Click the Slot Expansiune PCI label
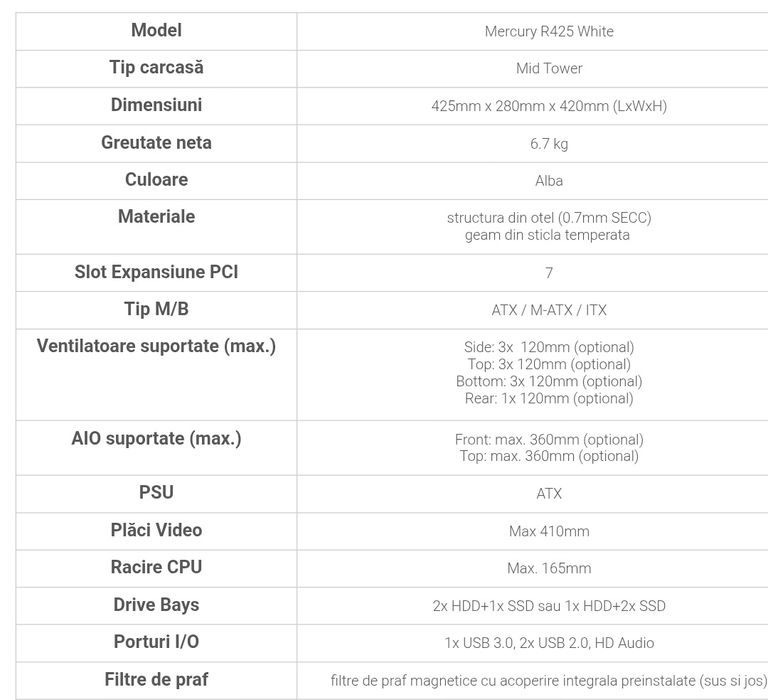This screenshot has width=768, height=700. [x=156, y=272]
